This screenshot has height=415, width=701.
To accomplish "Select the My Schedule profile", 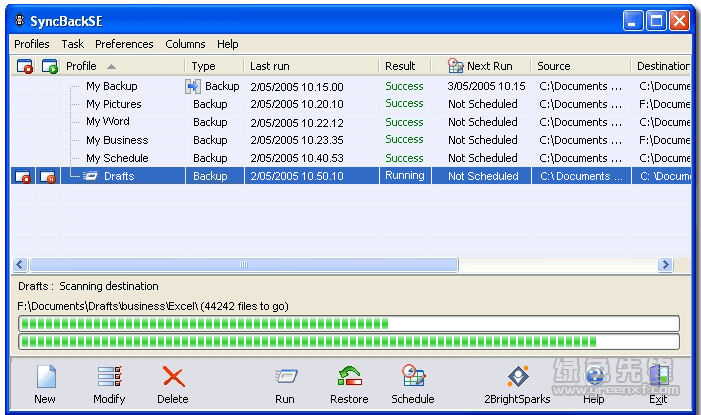I will [117, 158].
